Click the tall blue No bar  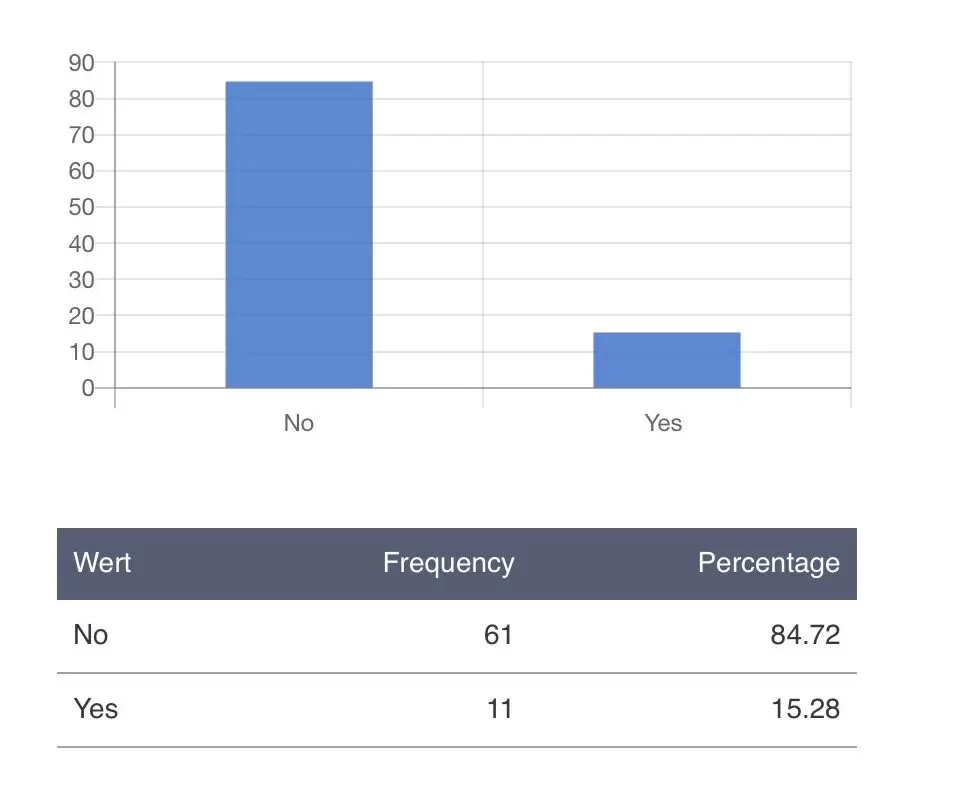tap(299, 235)
